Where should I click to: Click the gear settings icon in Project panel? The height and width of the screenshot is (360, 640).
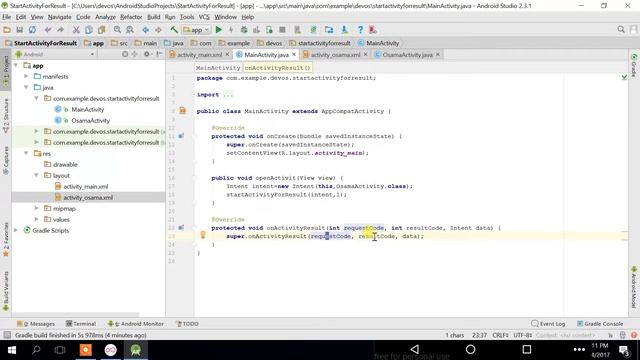coord(147,54)
